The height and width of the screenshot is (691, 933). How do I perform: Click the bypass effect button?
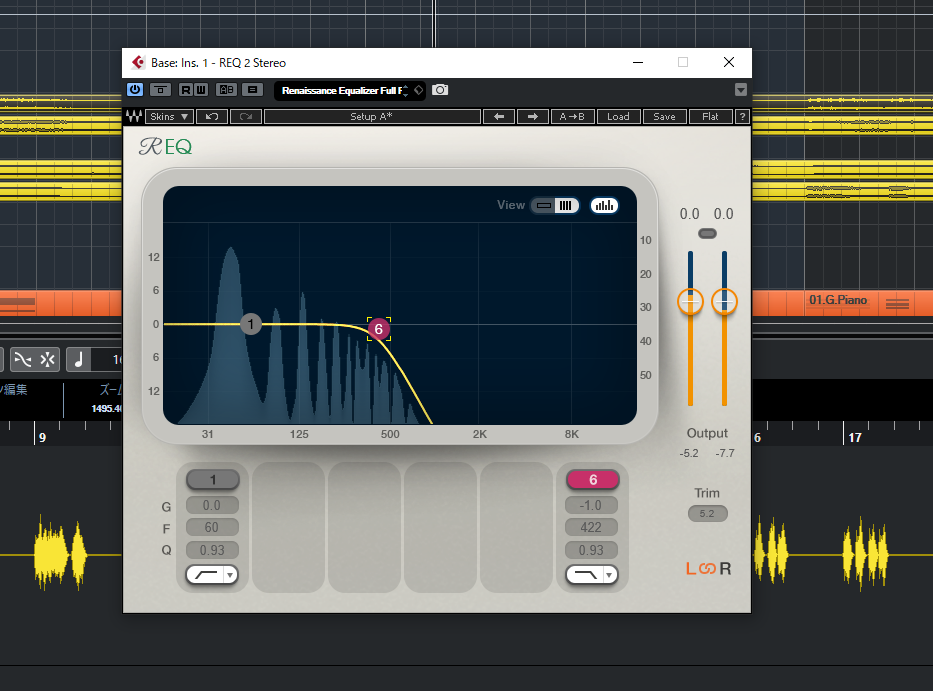pos(160,90)
